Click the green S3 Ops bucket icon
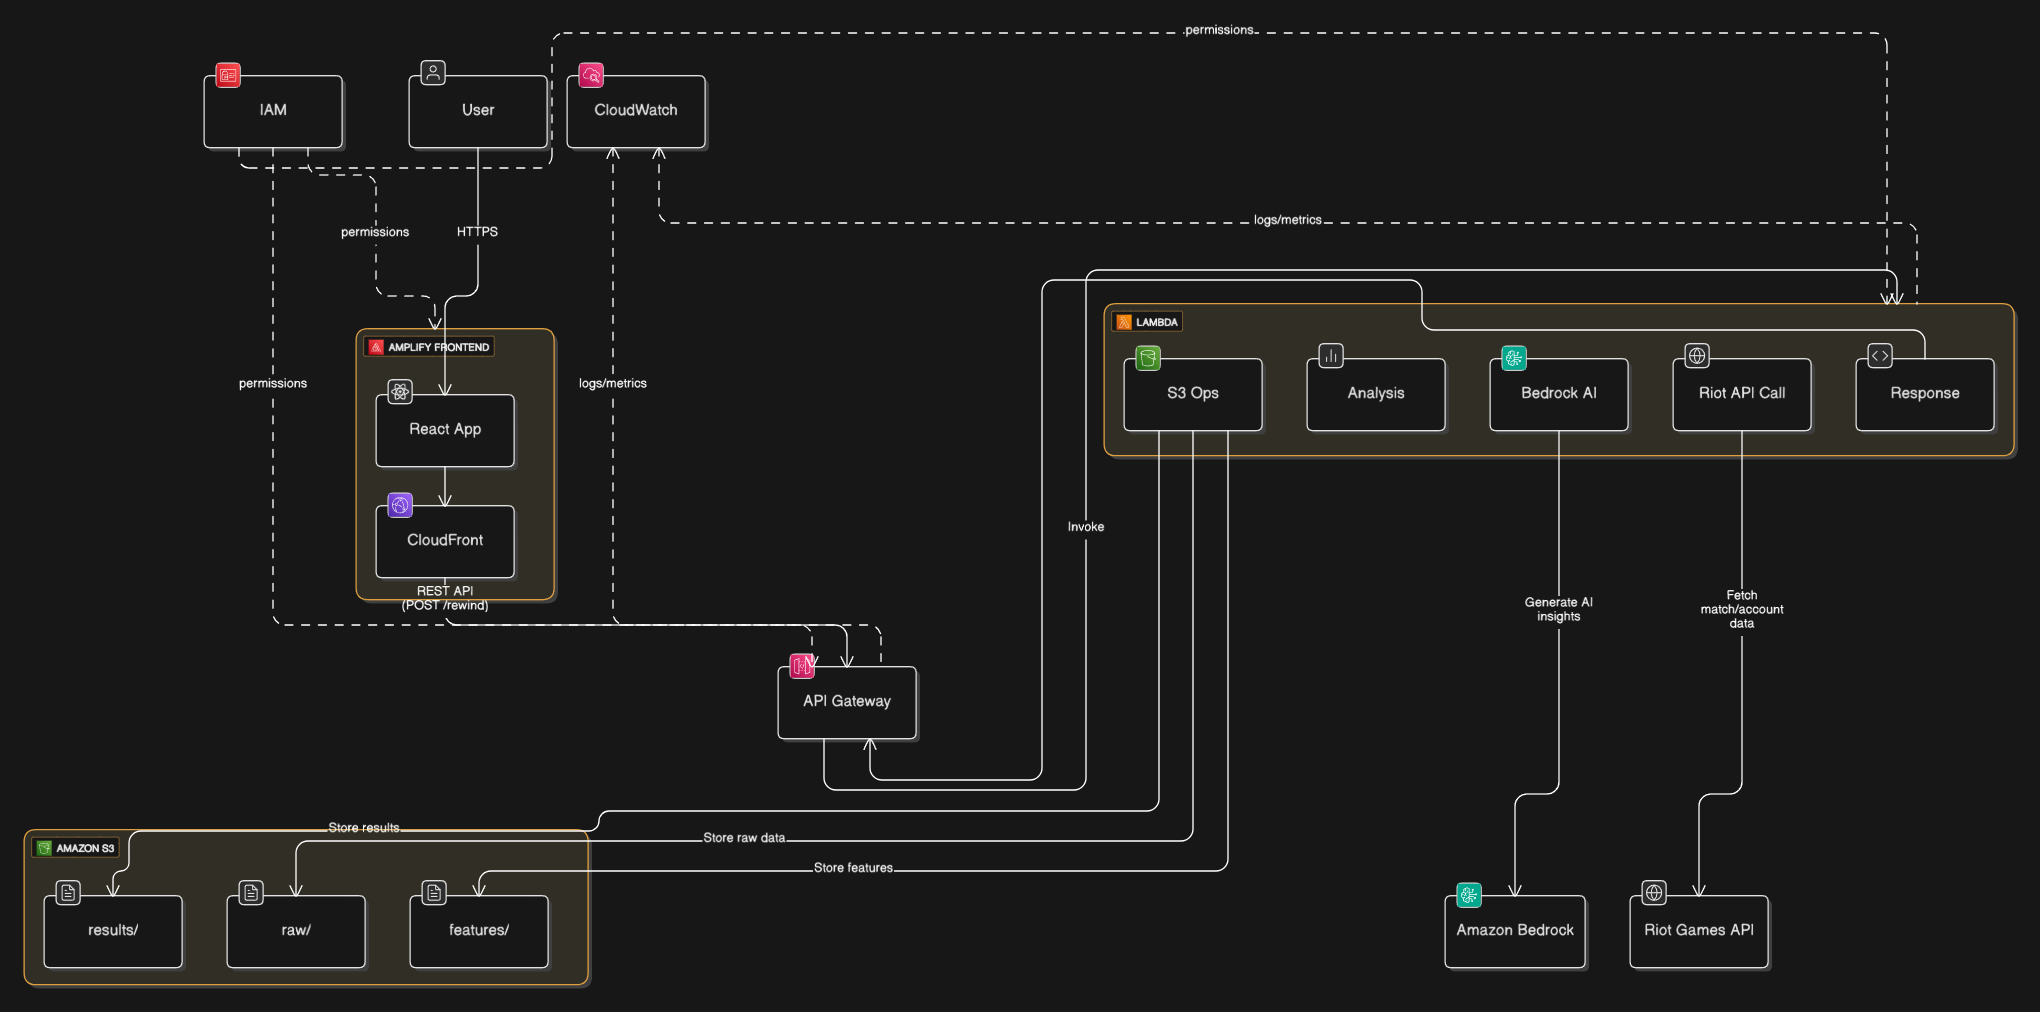This screenshot has height=1012, width=2040. [x=1148, y=357]
